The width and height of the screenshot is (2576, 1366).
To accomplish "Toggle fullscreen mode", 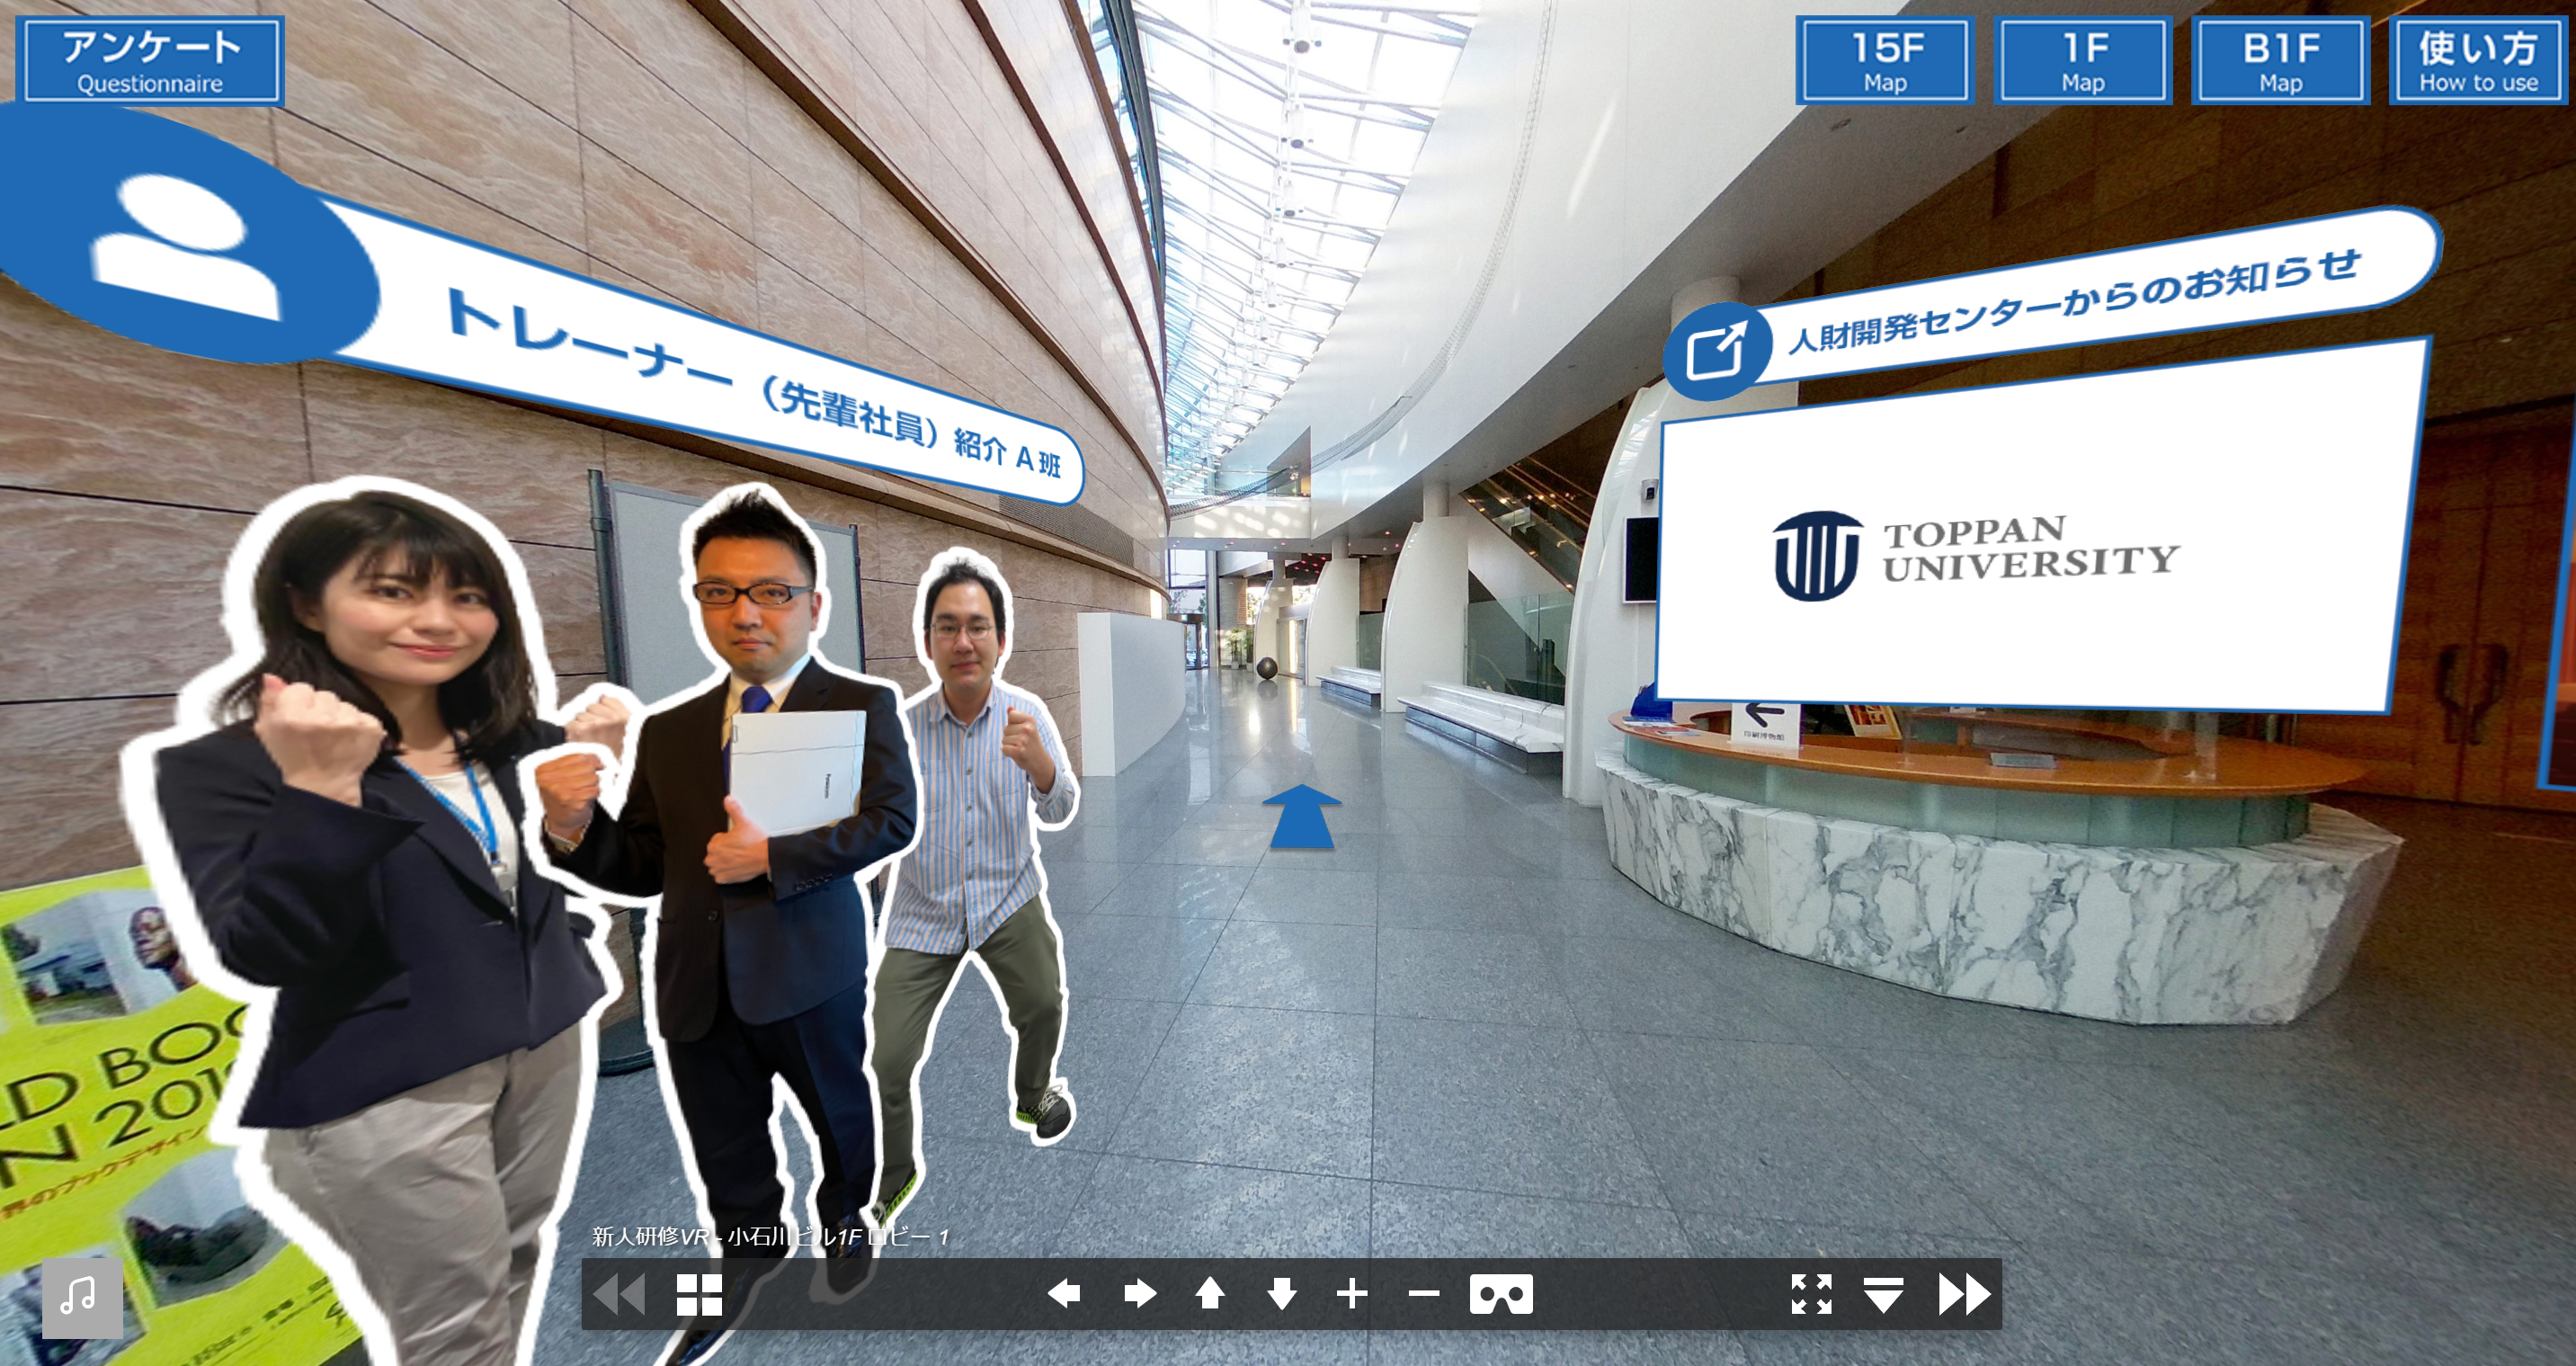I will point(1811,1294).
